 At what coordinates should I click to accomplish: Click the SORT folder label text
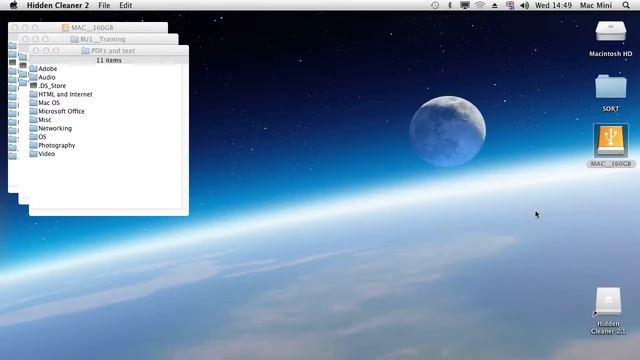(611, 109)
